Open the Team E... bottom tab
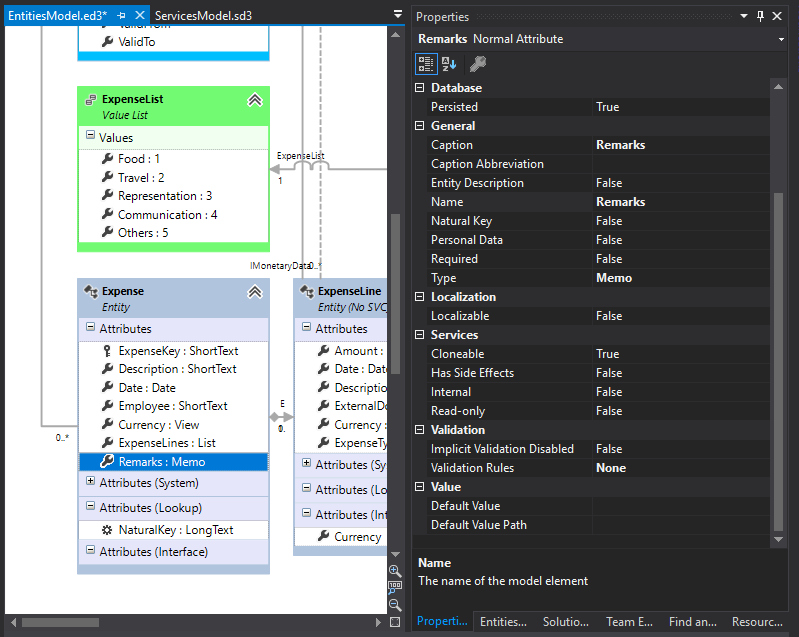 [629, 622]
